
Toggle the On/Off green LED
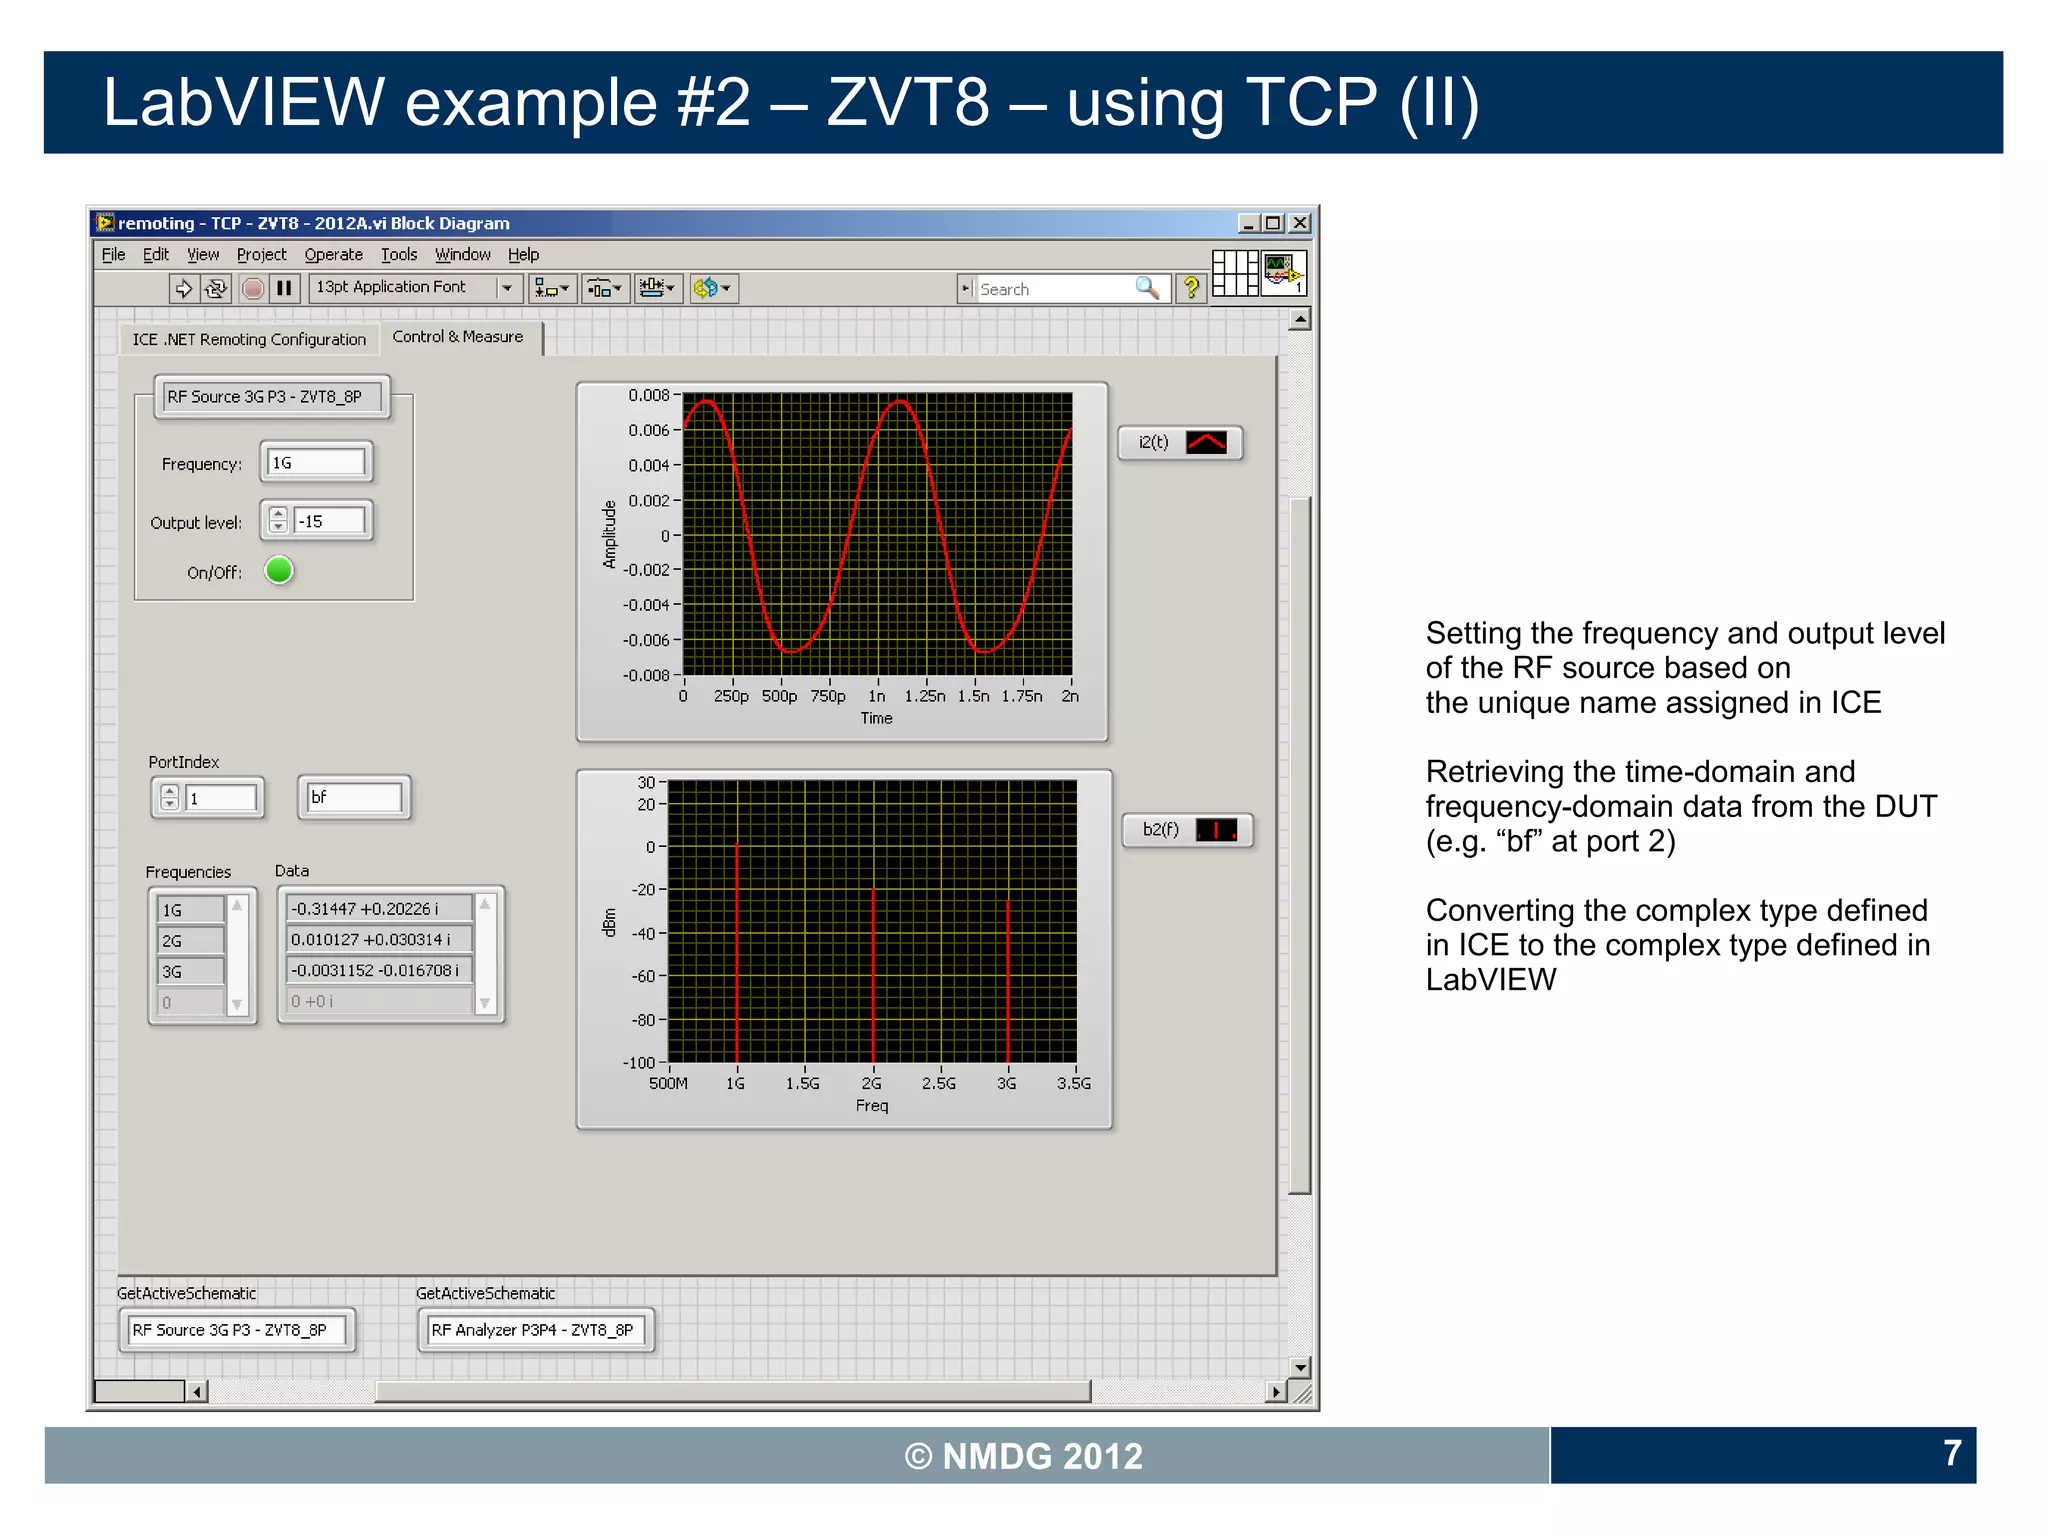[x=279, y=571]
